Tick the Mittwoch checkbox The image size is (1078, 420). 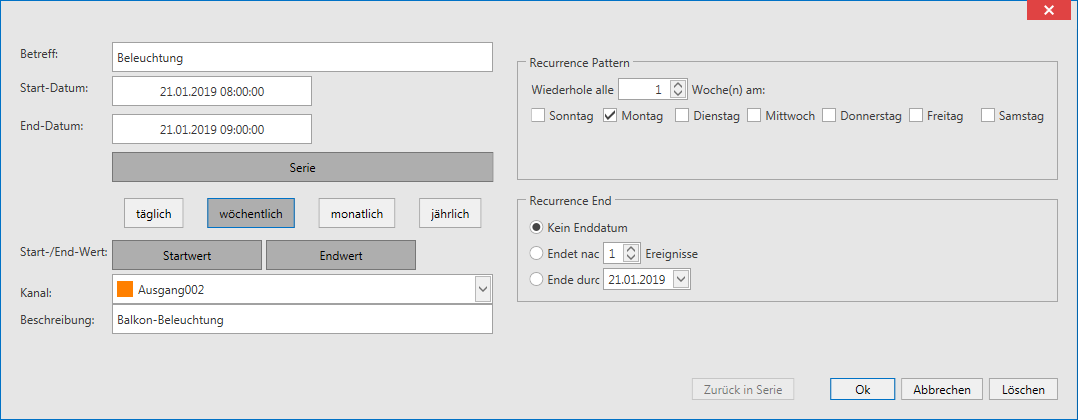(x=755, y=116)
